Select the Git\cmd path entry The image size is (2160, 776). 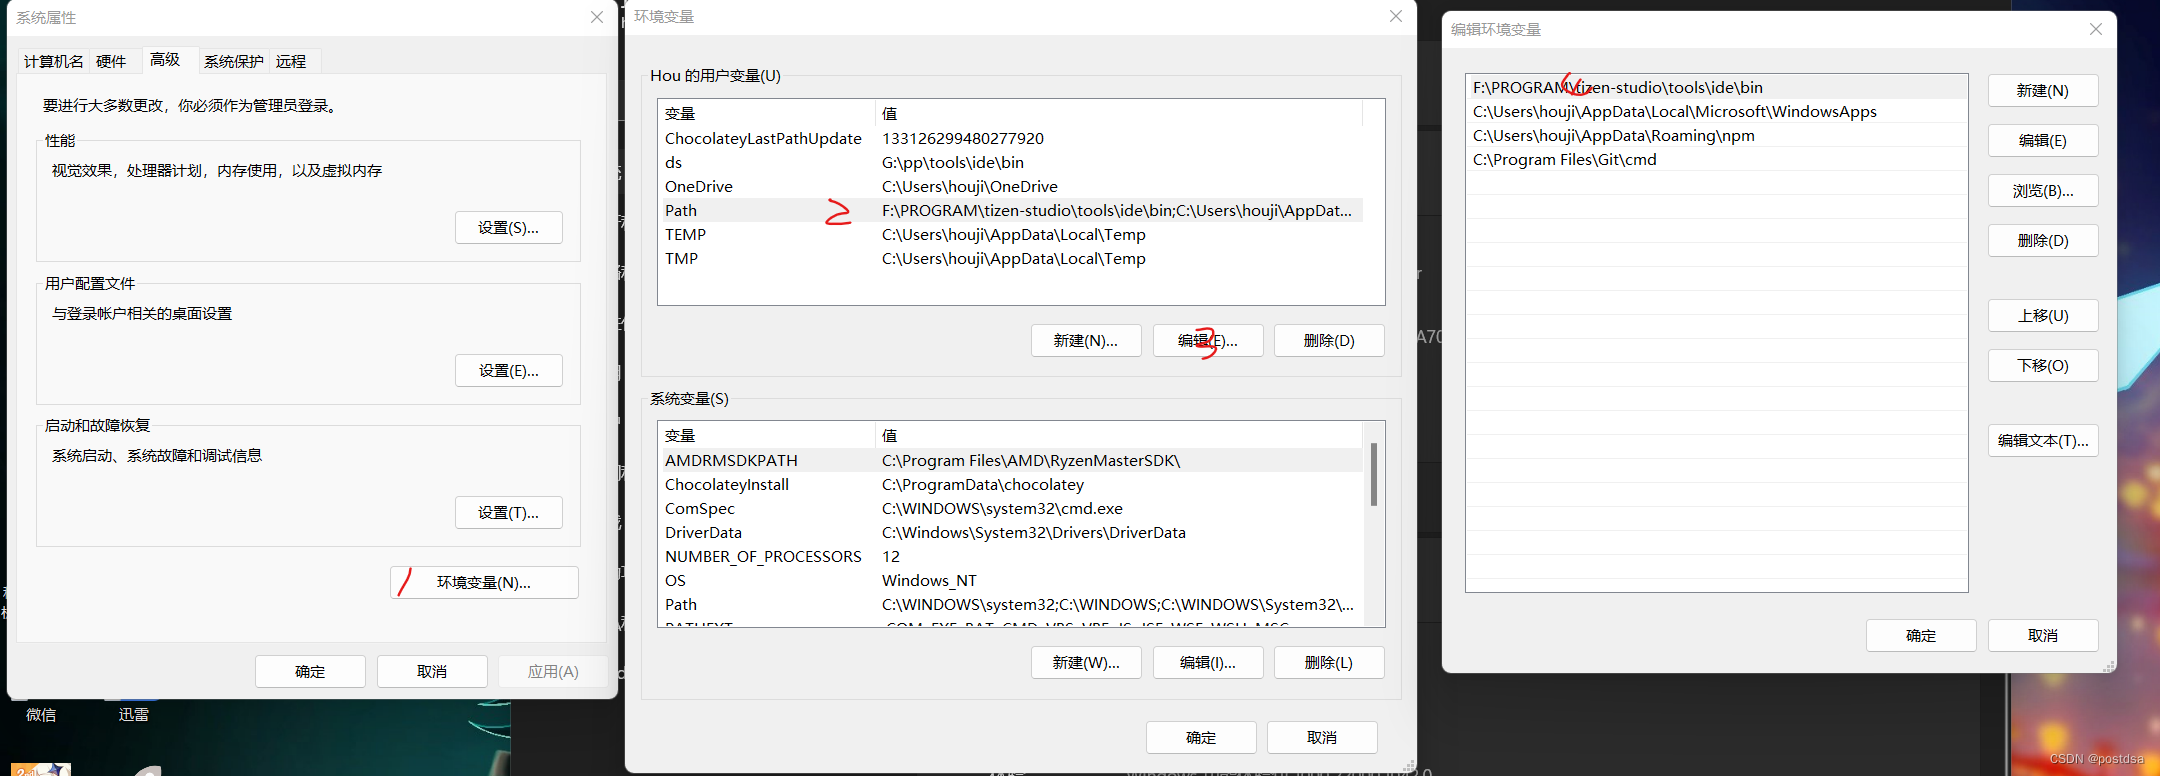point(1716,159)
